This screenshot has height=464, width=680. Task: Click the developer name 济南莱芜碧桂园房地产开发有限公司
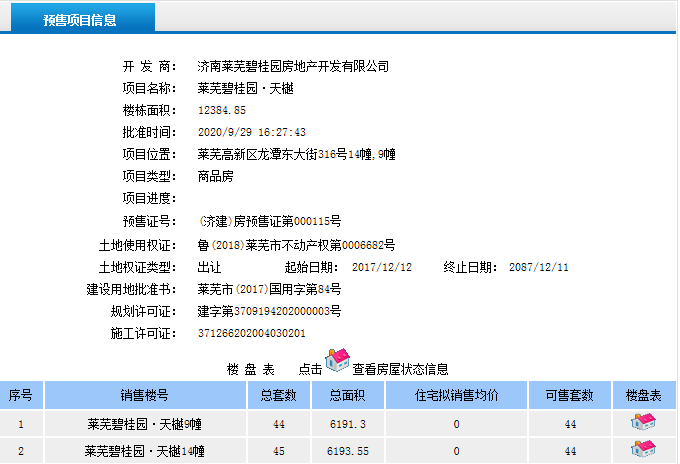(293, 66)
